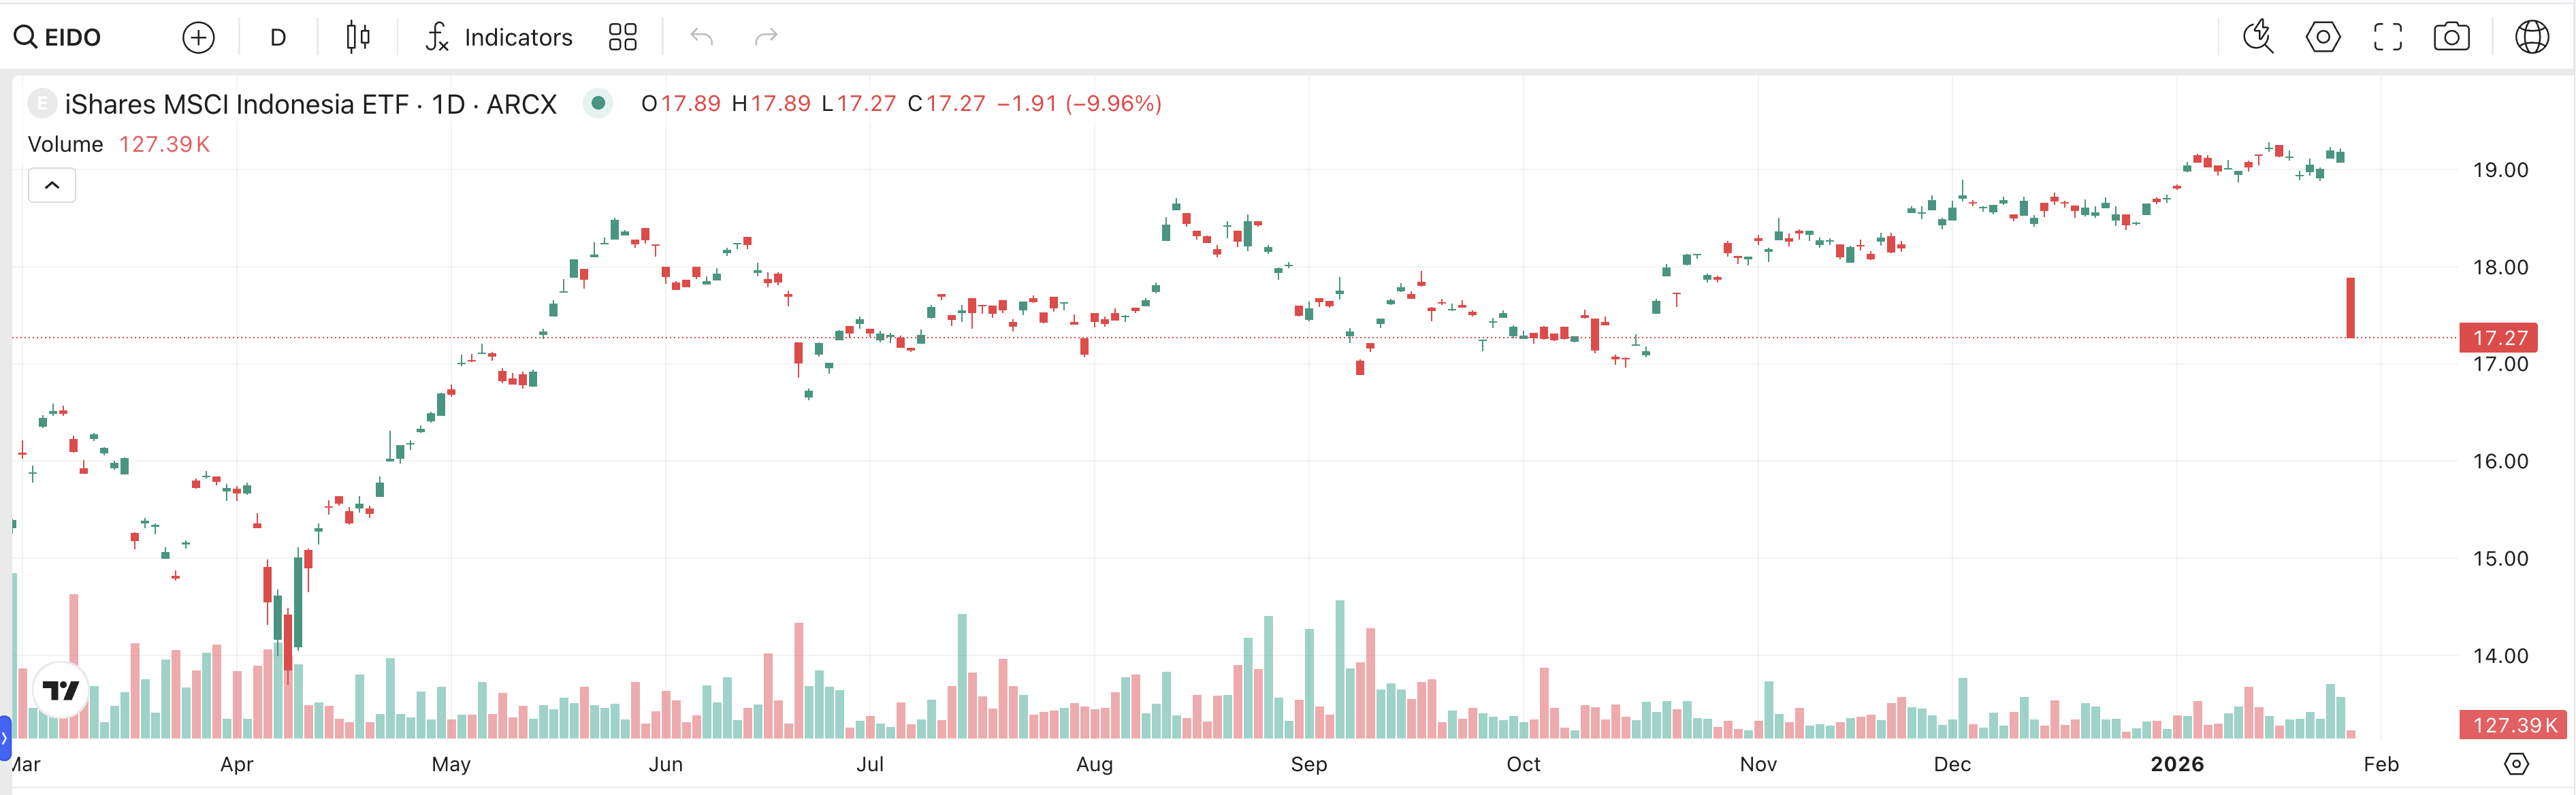Click the 17.27 current price label
The height and width of the screenshot is (795, 2576).
(2498, 338)
